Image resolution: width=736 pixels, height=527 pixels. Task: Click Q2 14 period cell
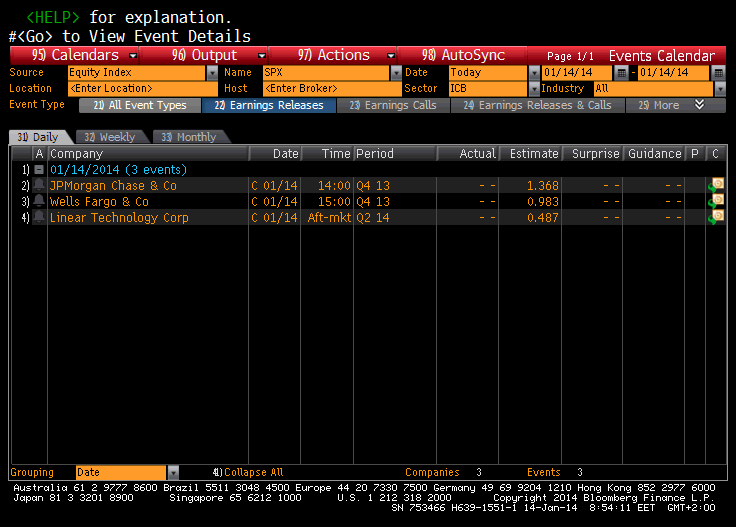coord(373,217)
